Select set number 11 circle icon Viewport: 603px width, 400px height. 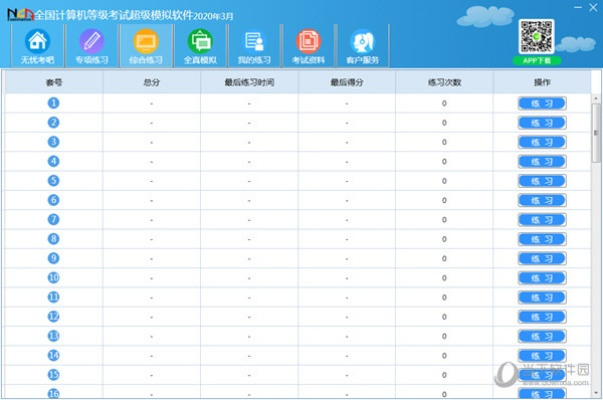point(53,297)
